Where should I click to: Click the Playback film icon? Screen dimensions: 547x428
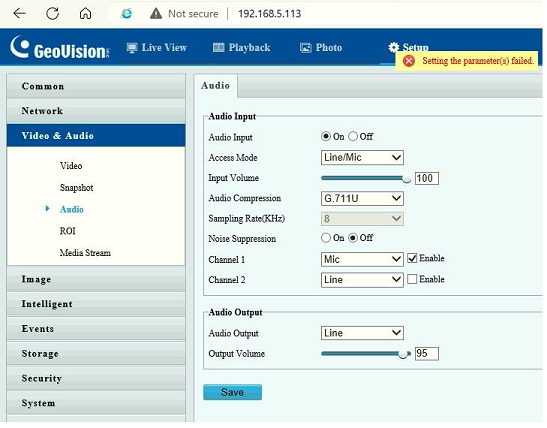[219, 47]
